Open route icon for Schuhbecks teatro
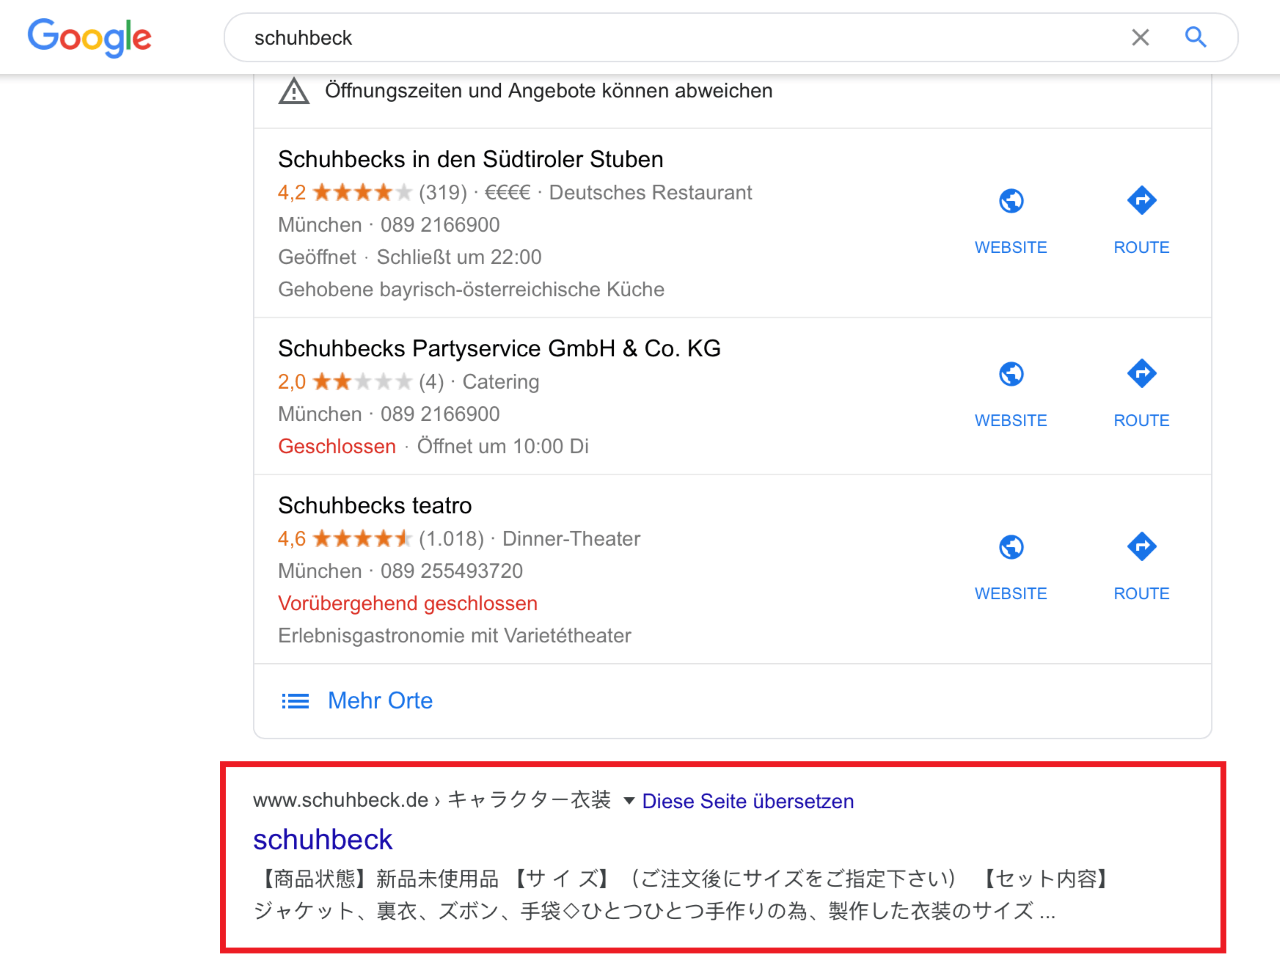This screenshot has height=966, width=1280. [x=1142, y=546]
